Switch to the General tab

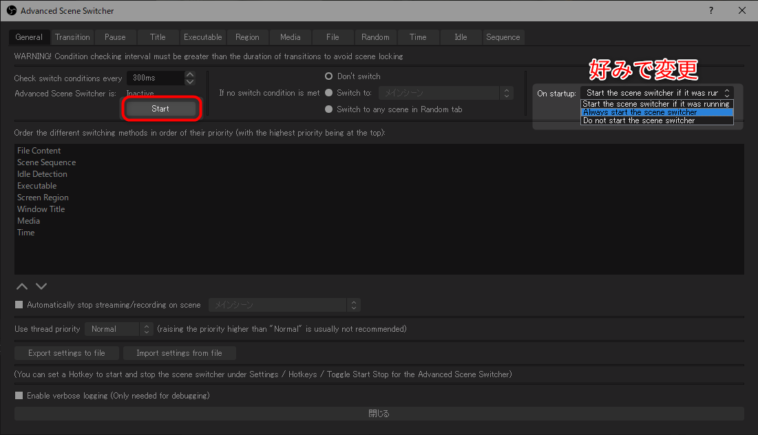[x=29, y=37]
